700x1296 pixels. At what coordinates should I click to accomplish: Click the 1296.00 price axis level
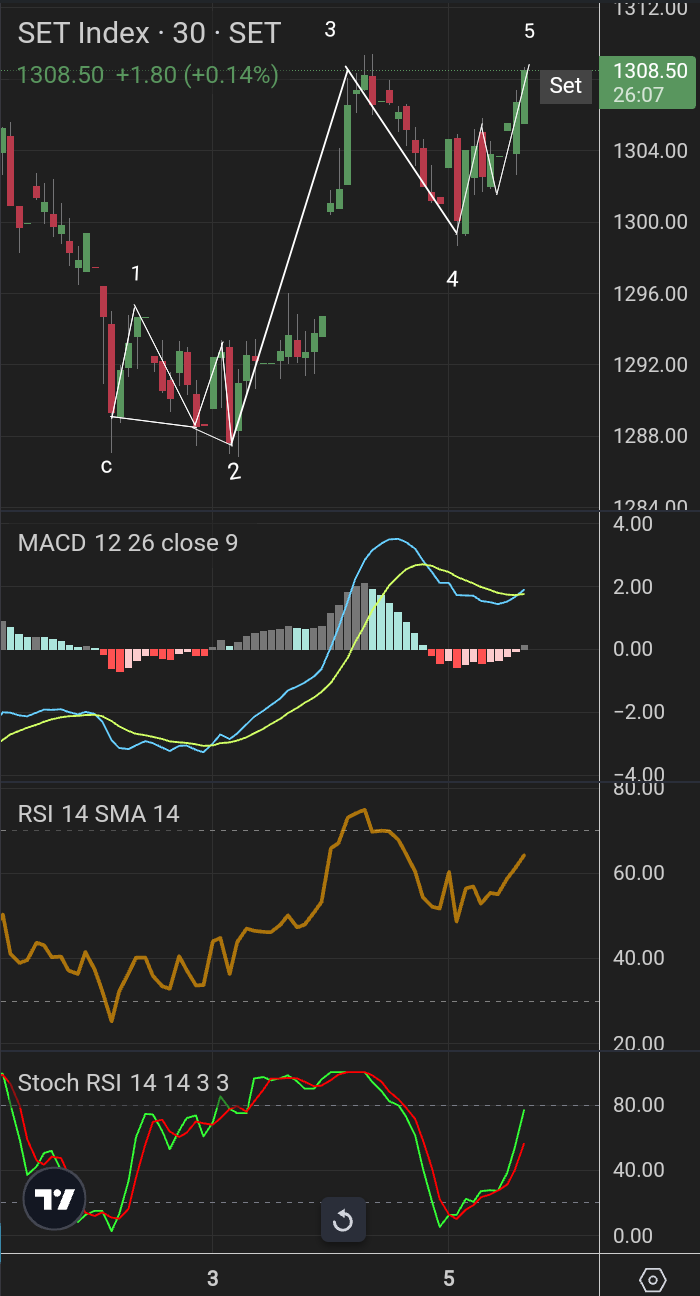tap(650, 294)
